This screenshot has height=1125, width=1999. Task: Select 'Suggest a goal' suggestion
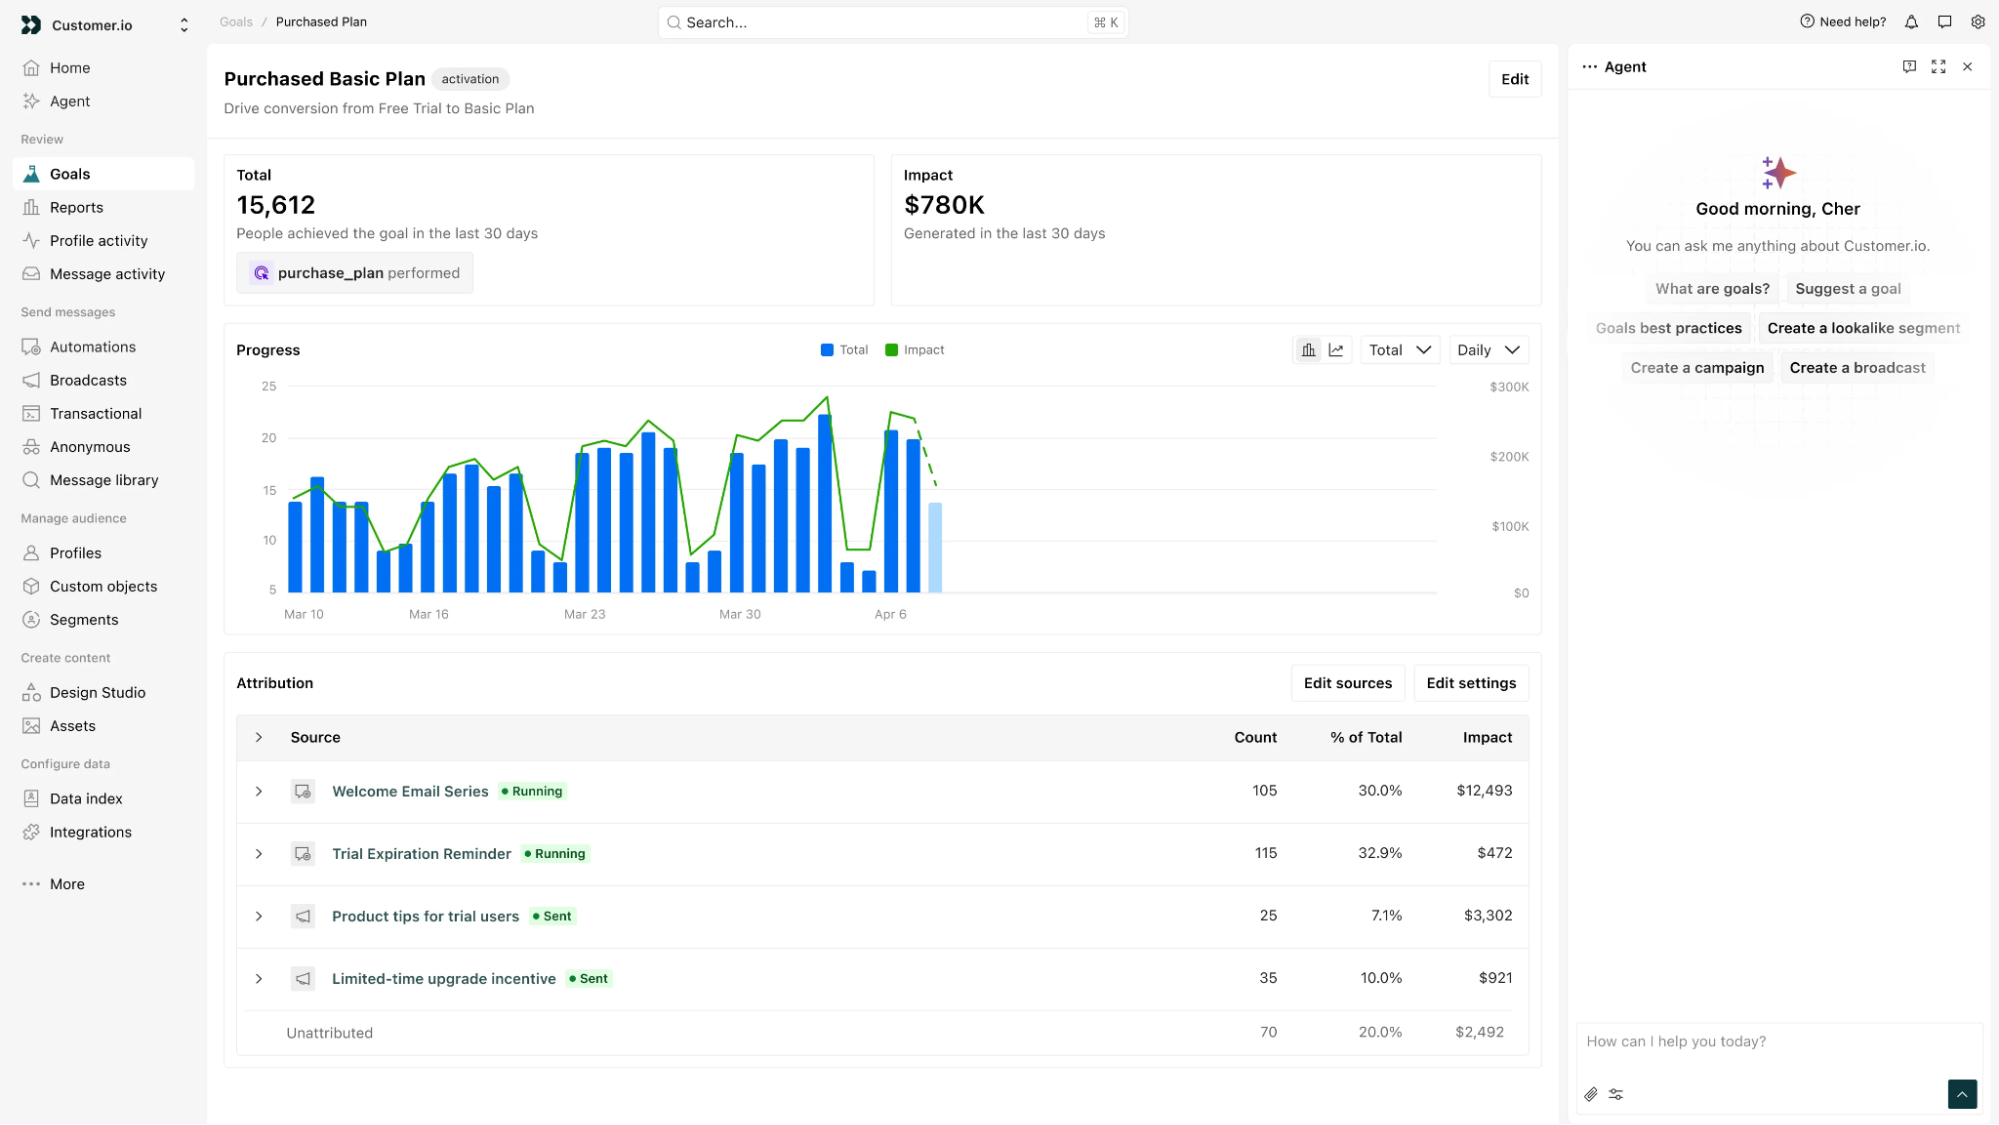pos(1848,289)
